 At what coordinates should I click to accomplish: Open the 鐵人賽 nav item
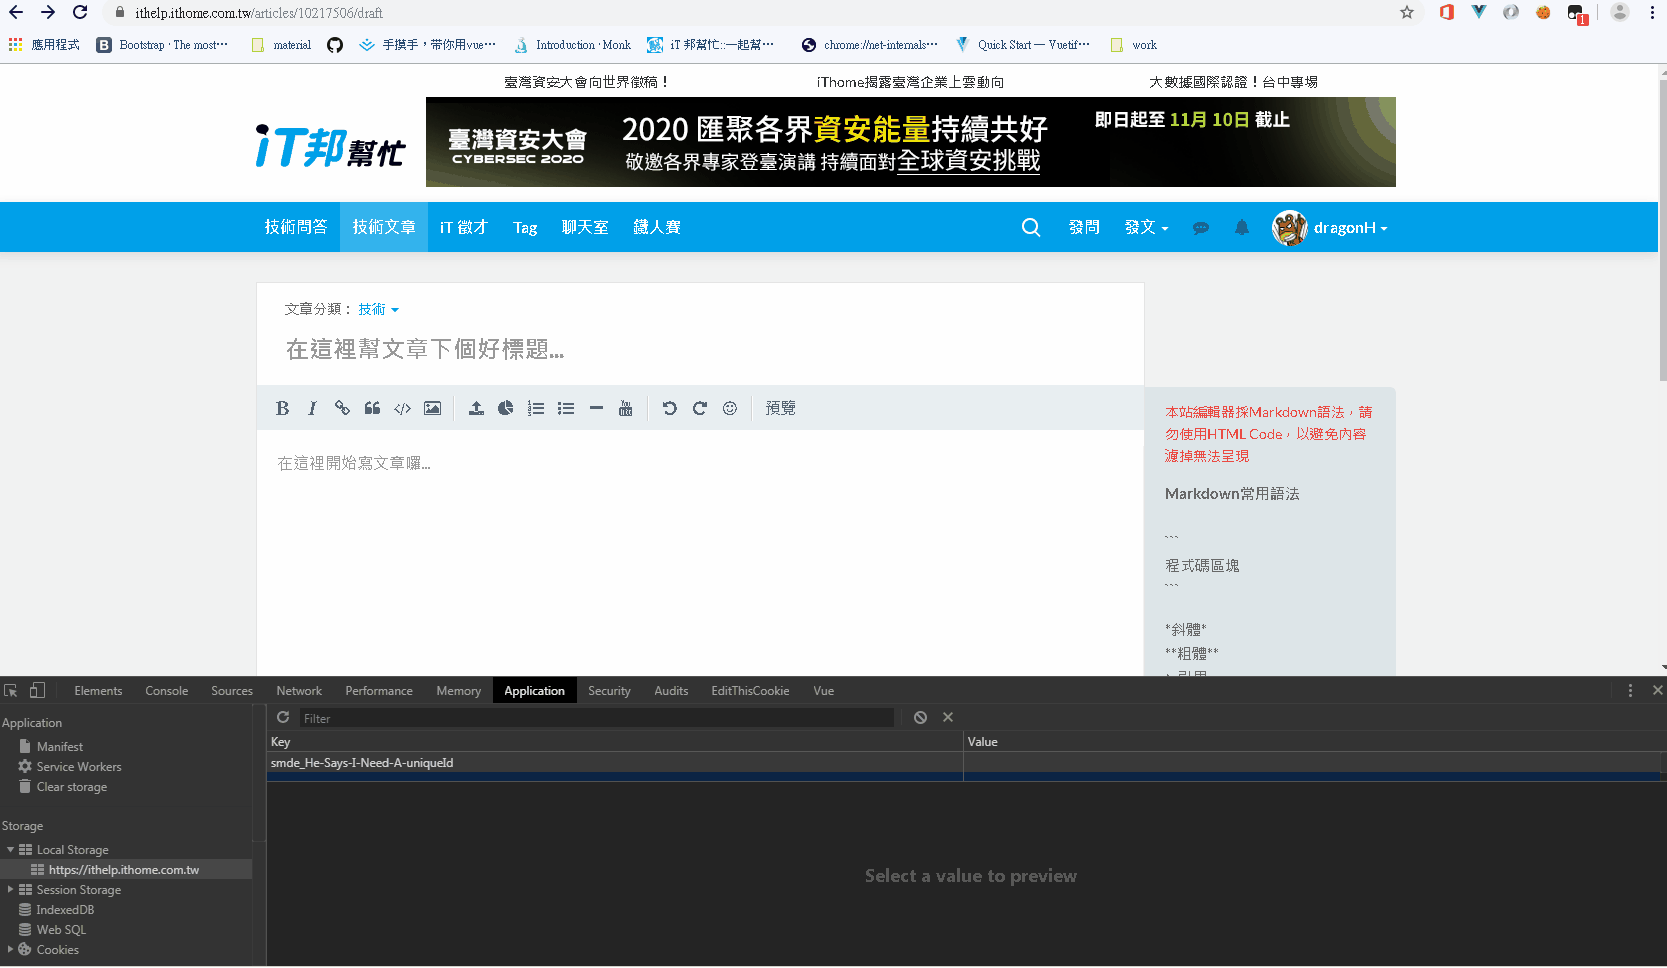click(x=657, y=227)
